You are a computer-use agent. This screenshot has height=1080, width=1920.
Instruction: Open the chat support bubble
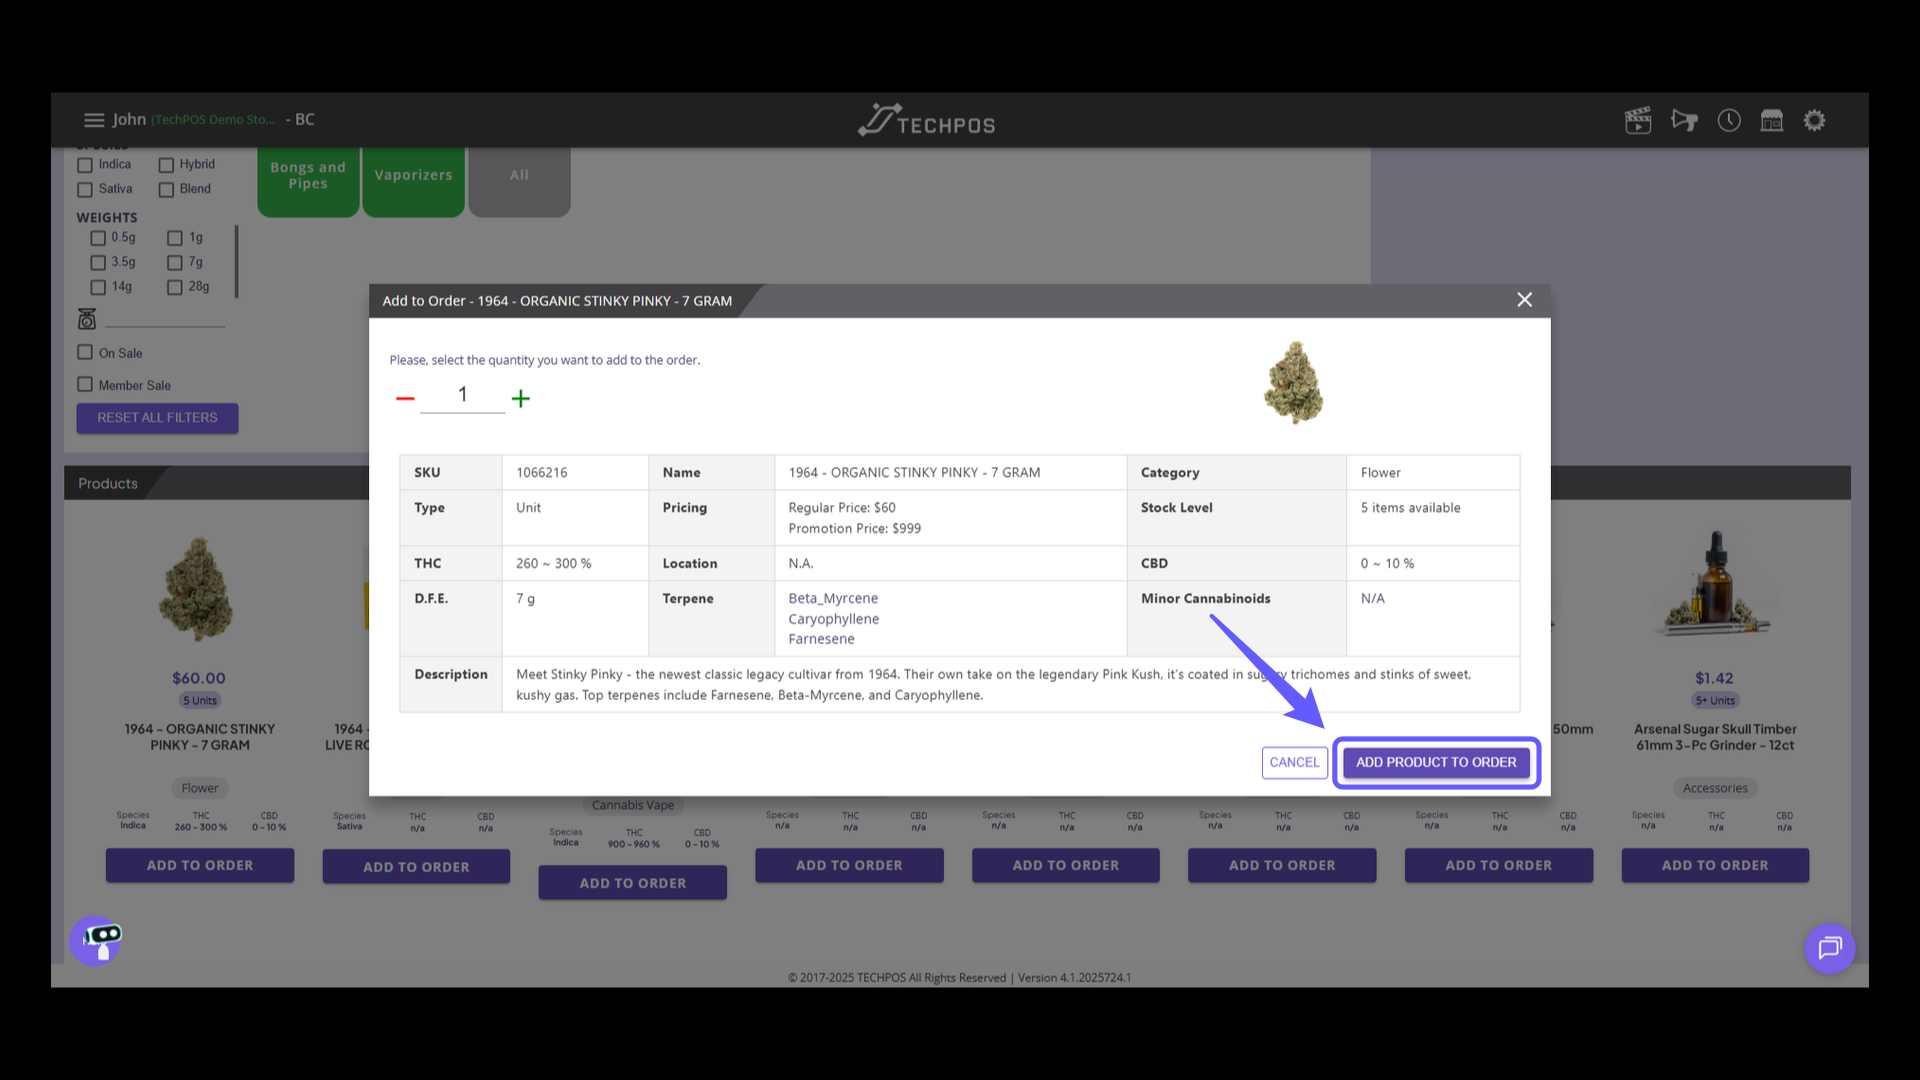pyautogui.click(x=1829, y=947)
